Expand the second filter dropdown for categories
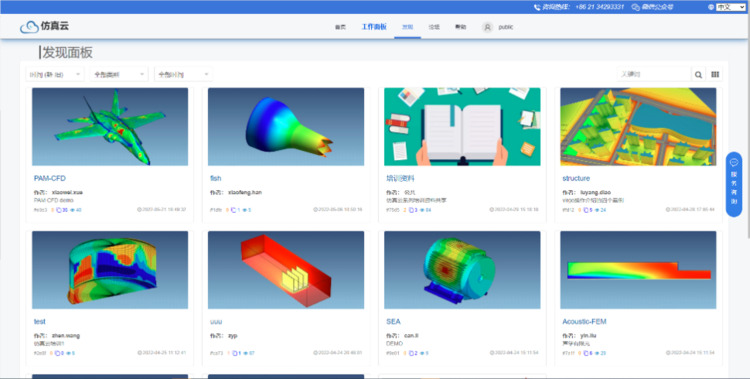 [119, 75]
